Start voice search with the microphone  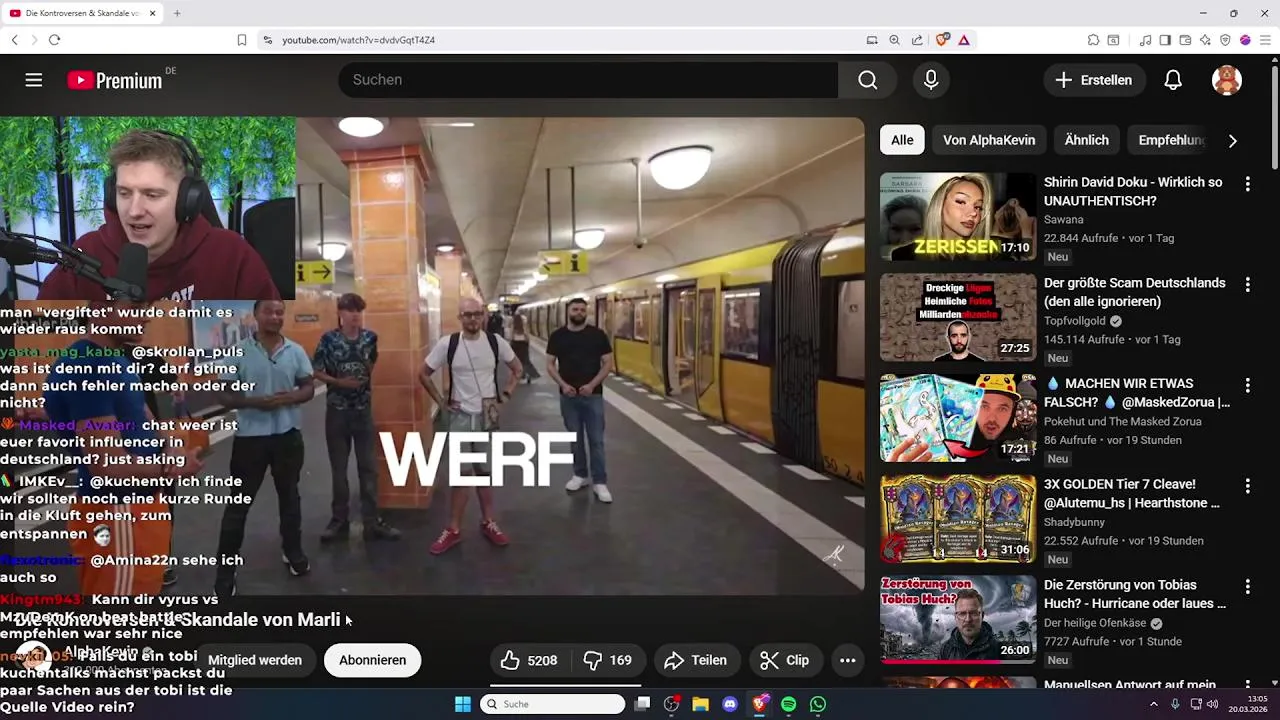[x=931, y=80]
